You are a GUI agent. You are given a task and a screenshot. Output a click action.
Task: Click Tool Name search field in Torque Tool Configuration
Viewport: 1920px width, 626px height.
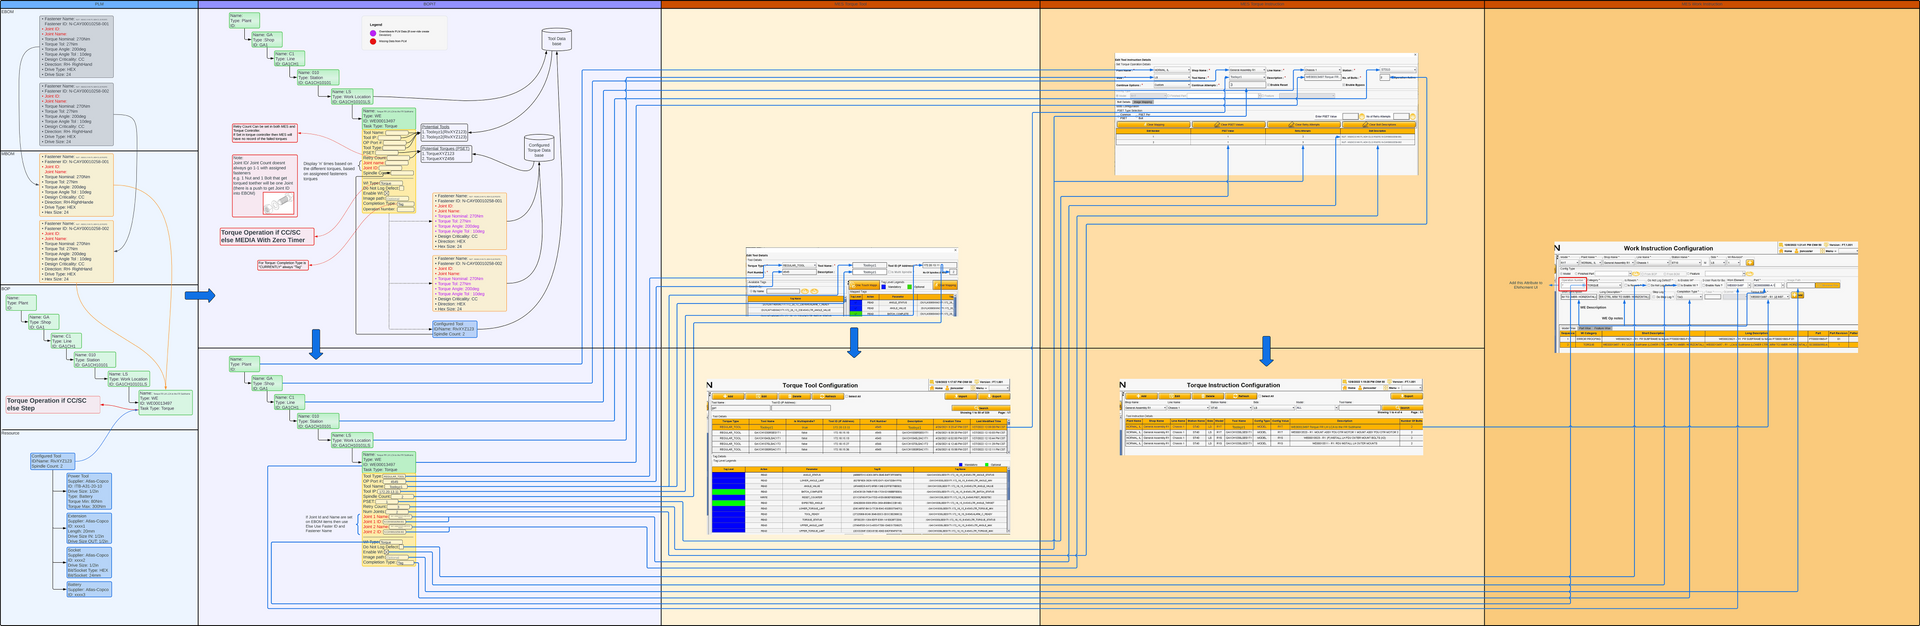(x=740, y=408)
